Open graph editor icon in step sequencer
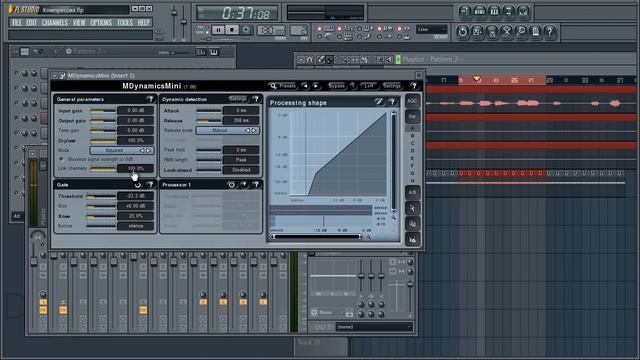 pos(202,52)
